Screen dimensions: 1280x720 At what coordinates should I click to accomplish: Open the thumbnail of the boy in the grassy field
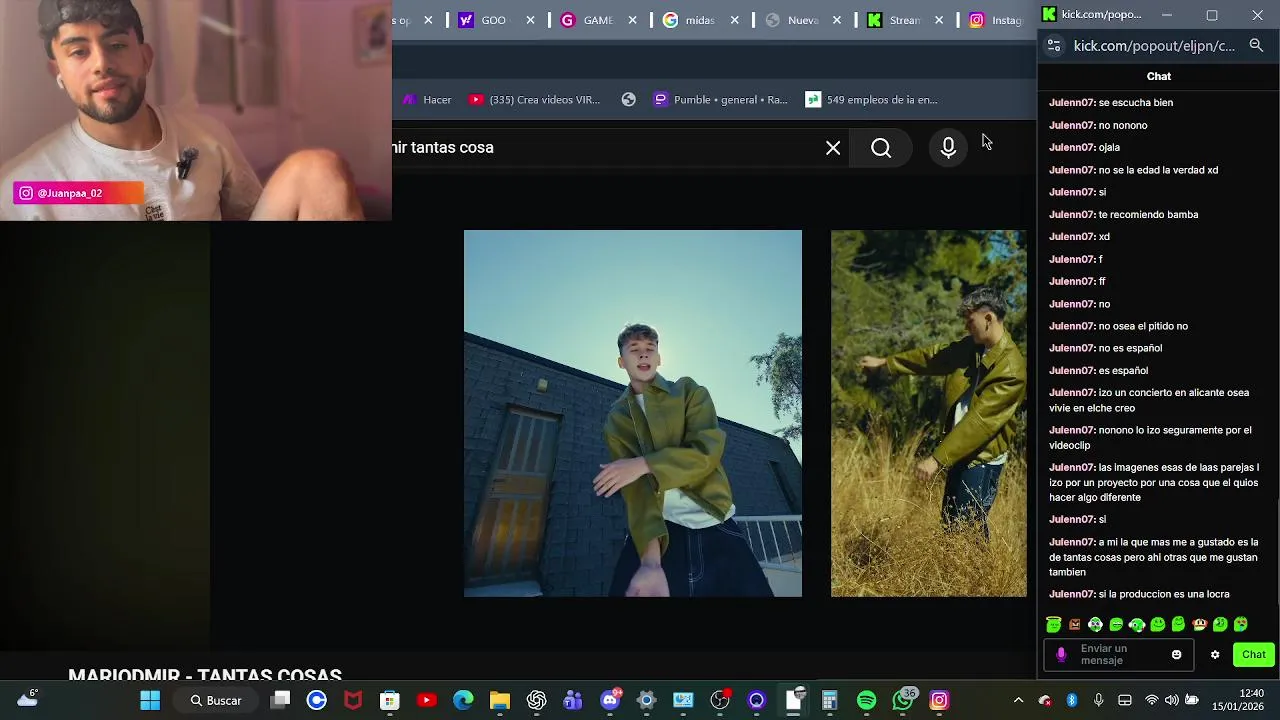[928, 413]
